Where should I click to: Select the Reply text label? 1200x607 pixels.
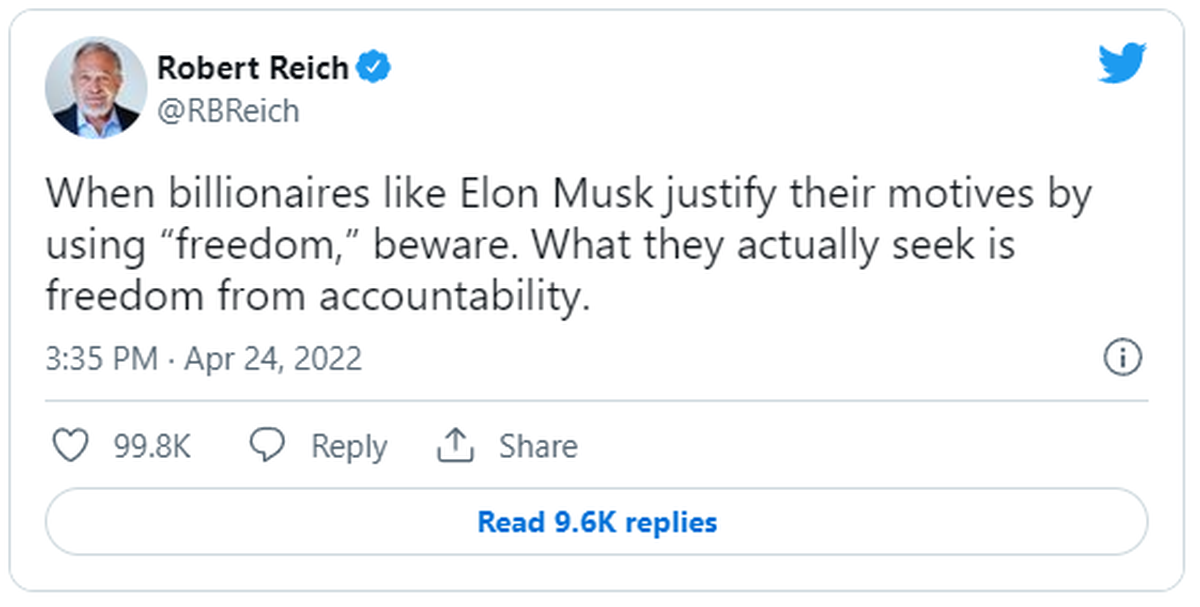point(349,447)
